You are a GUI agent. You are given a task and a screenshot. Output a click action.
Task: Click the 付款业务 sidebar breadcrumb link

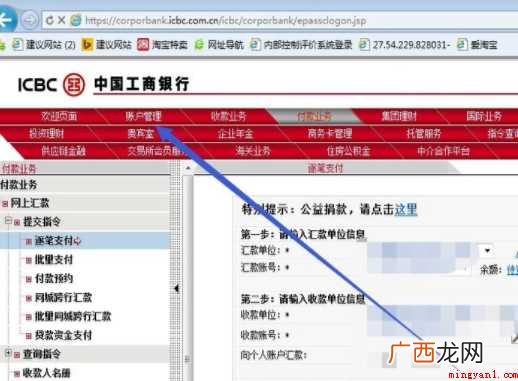pyautogui.click(x=19, y=169)
